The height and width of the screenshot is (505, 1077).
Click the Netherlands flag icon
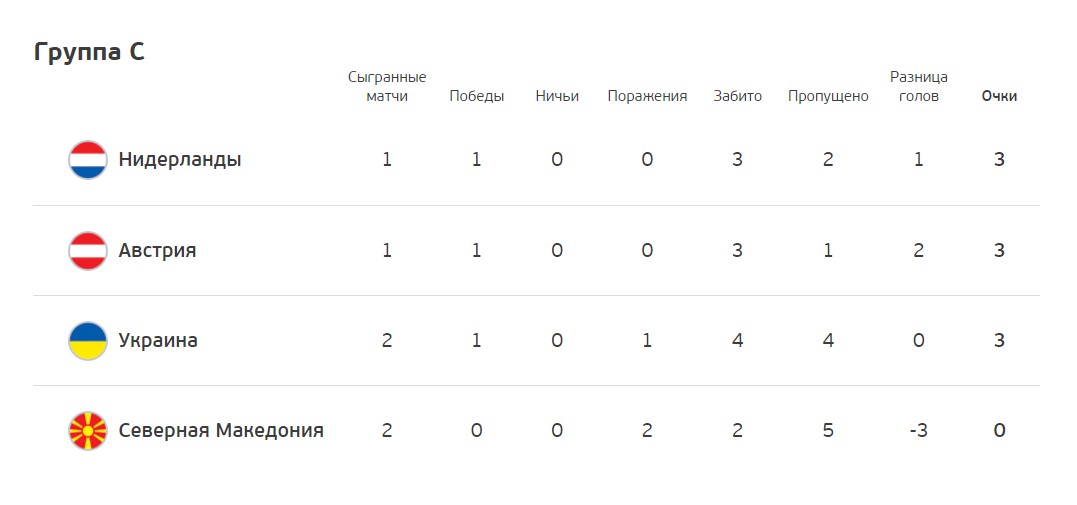pyautogui.click(x=88, y=160)
